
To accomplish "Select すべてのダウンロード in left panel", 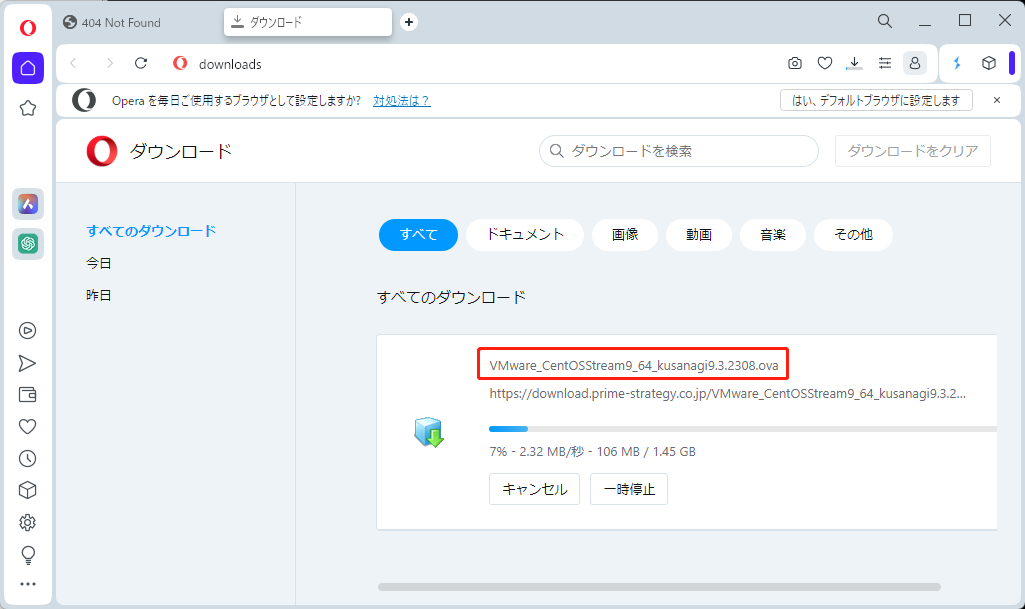I will (x=151, y=231).
